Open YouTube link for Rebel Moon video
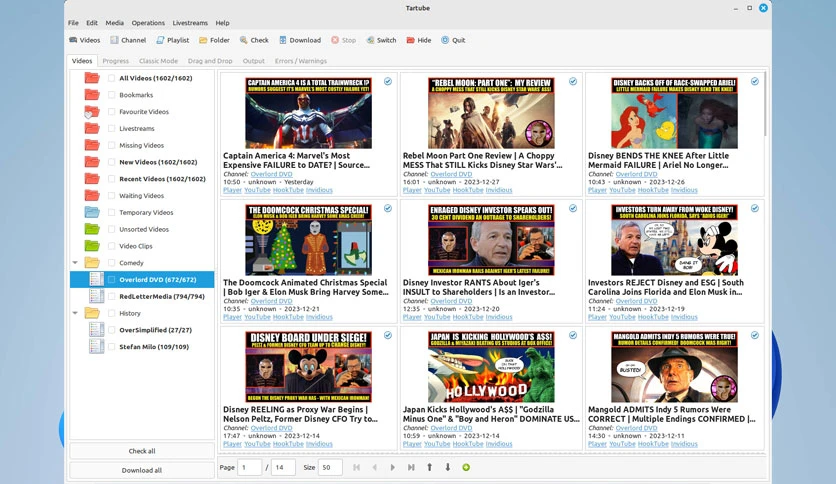 437,190
